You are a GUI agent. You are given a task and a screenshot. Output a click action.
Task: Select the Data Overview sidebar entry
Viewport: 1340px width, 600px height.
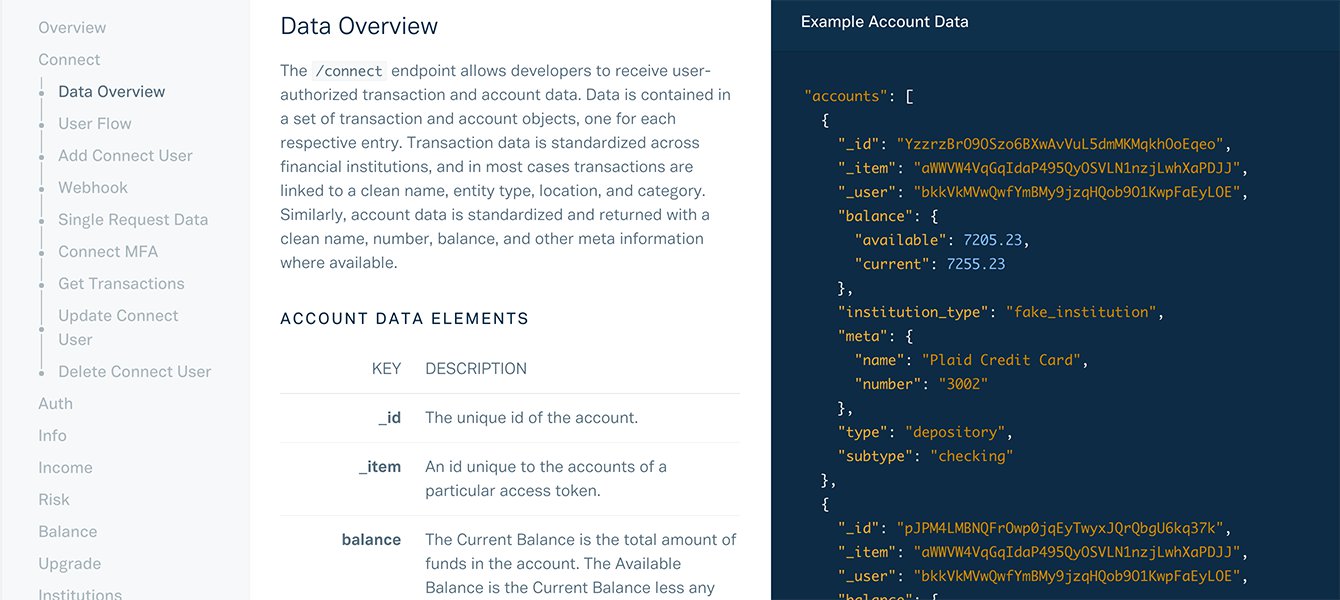pyautogui.click(x=111, y=91)
